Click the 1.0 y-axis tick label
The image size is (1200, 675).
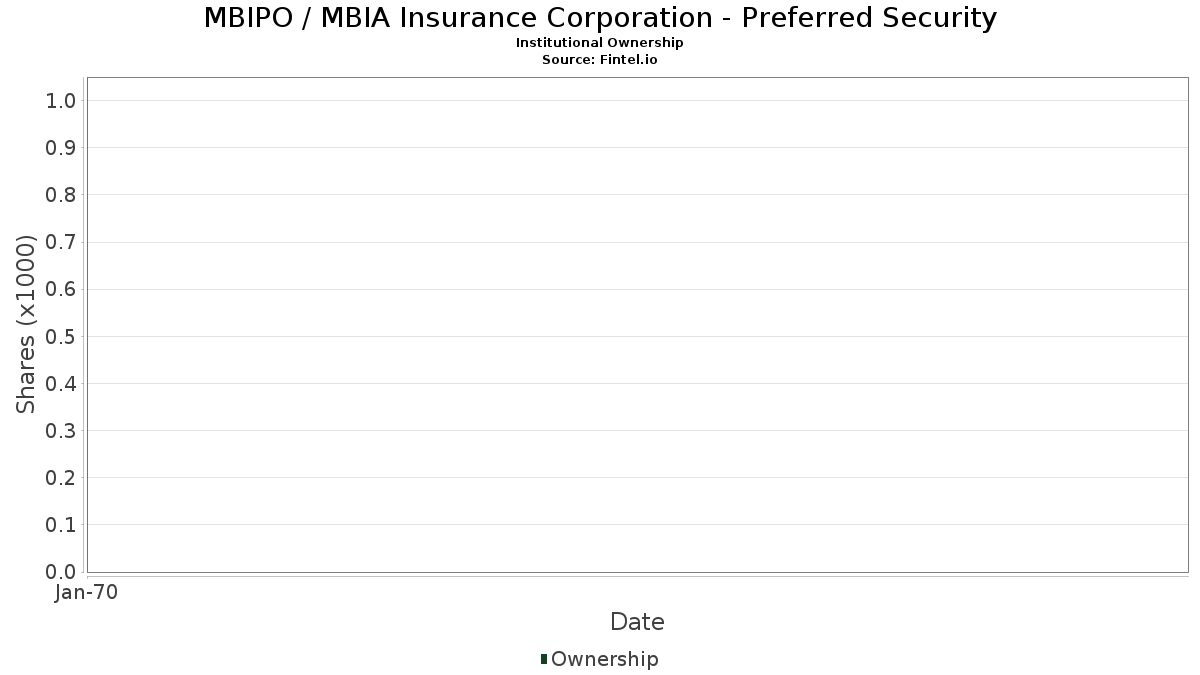(x=61, y=100)
